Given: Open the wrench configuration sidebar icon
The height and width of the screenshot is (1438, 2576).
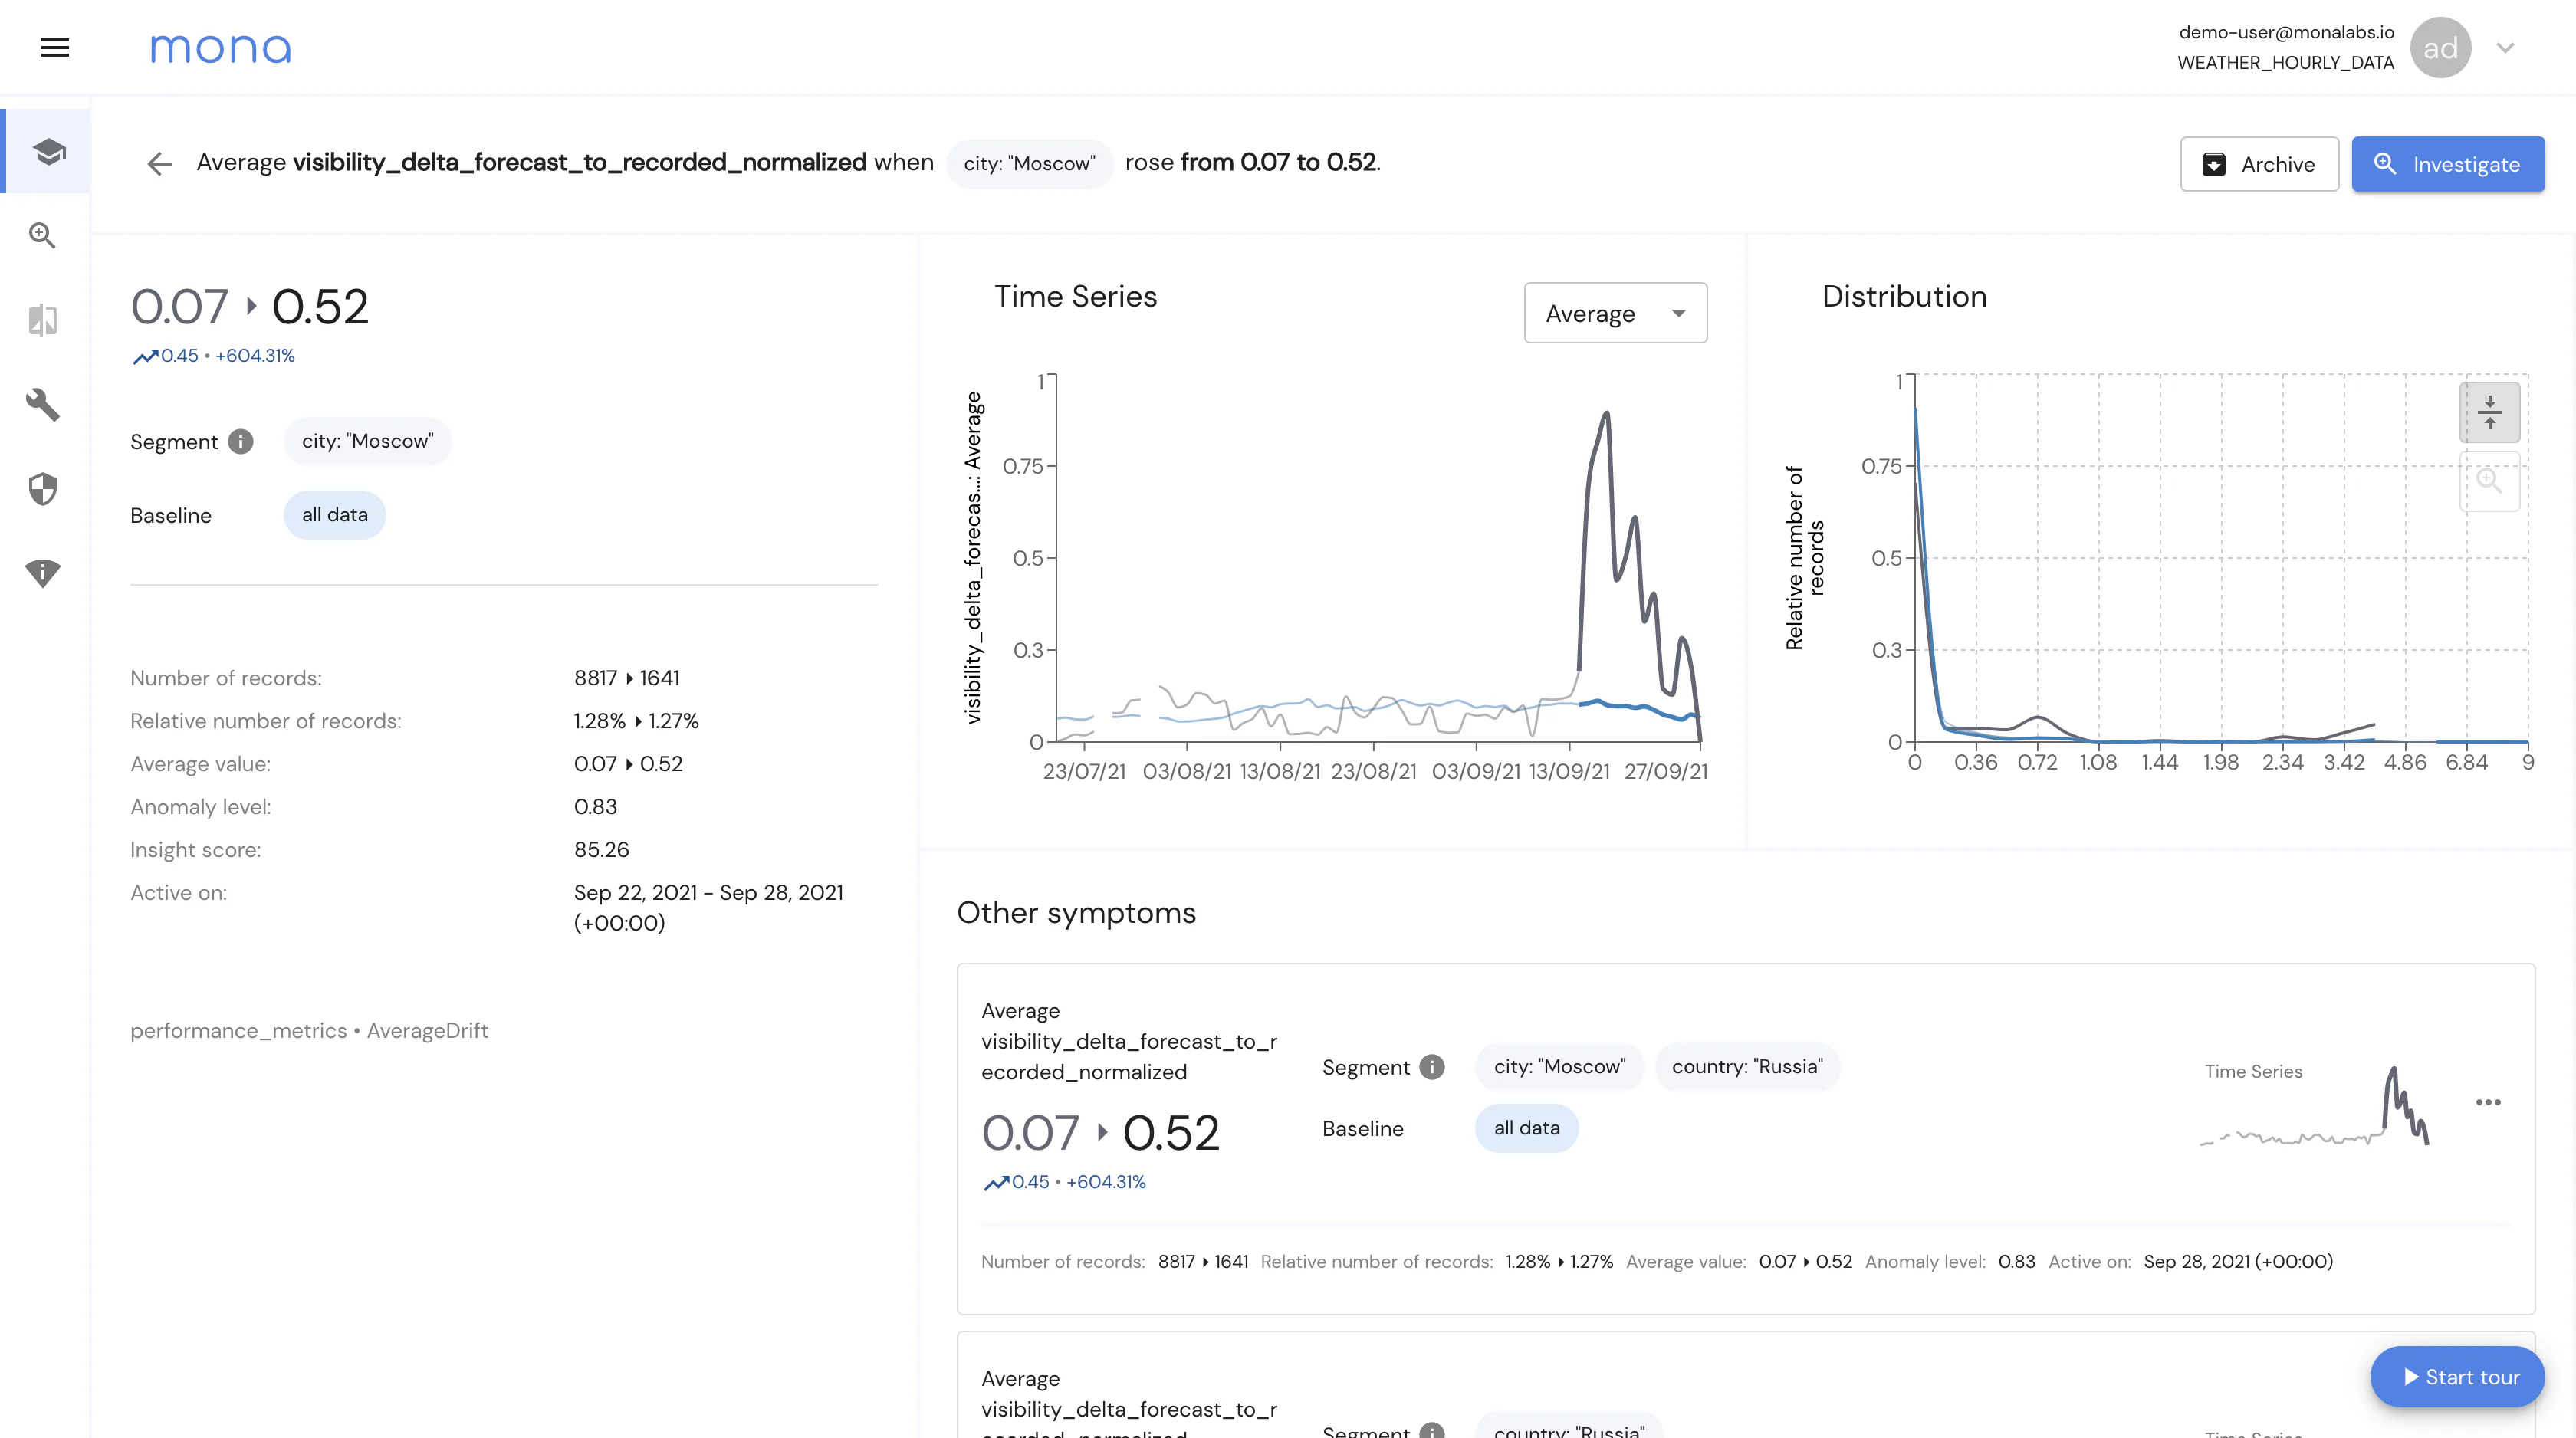Looking at the screenshot, I should click(x=43, y=404).
